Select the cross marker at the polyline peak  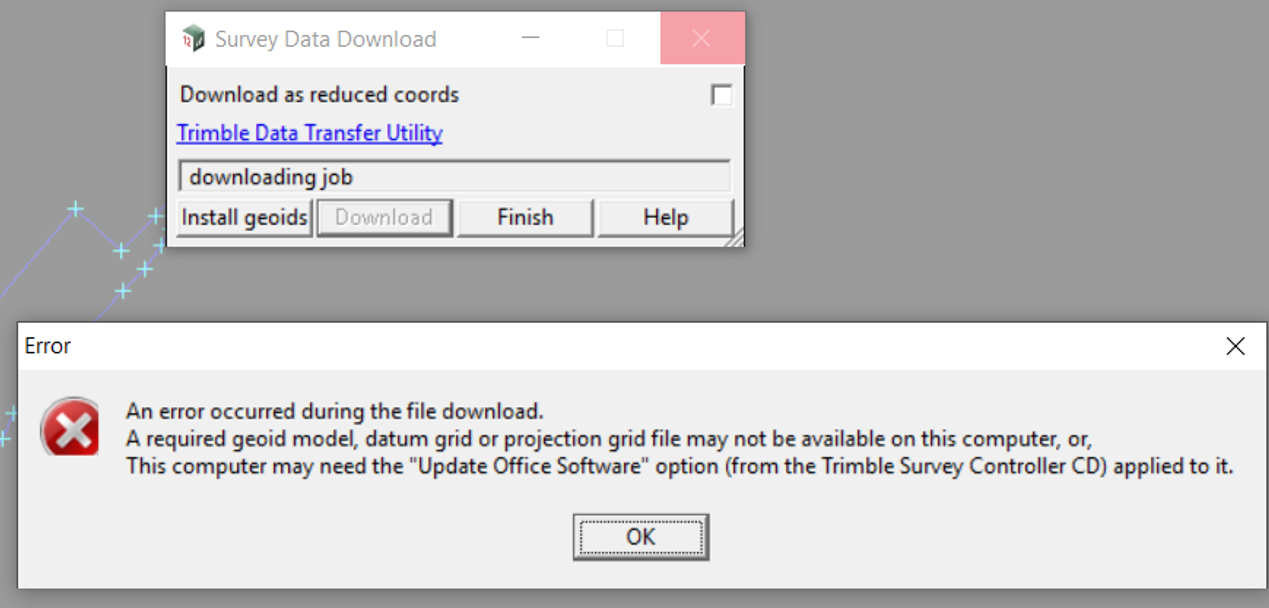75,209
